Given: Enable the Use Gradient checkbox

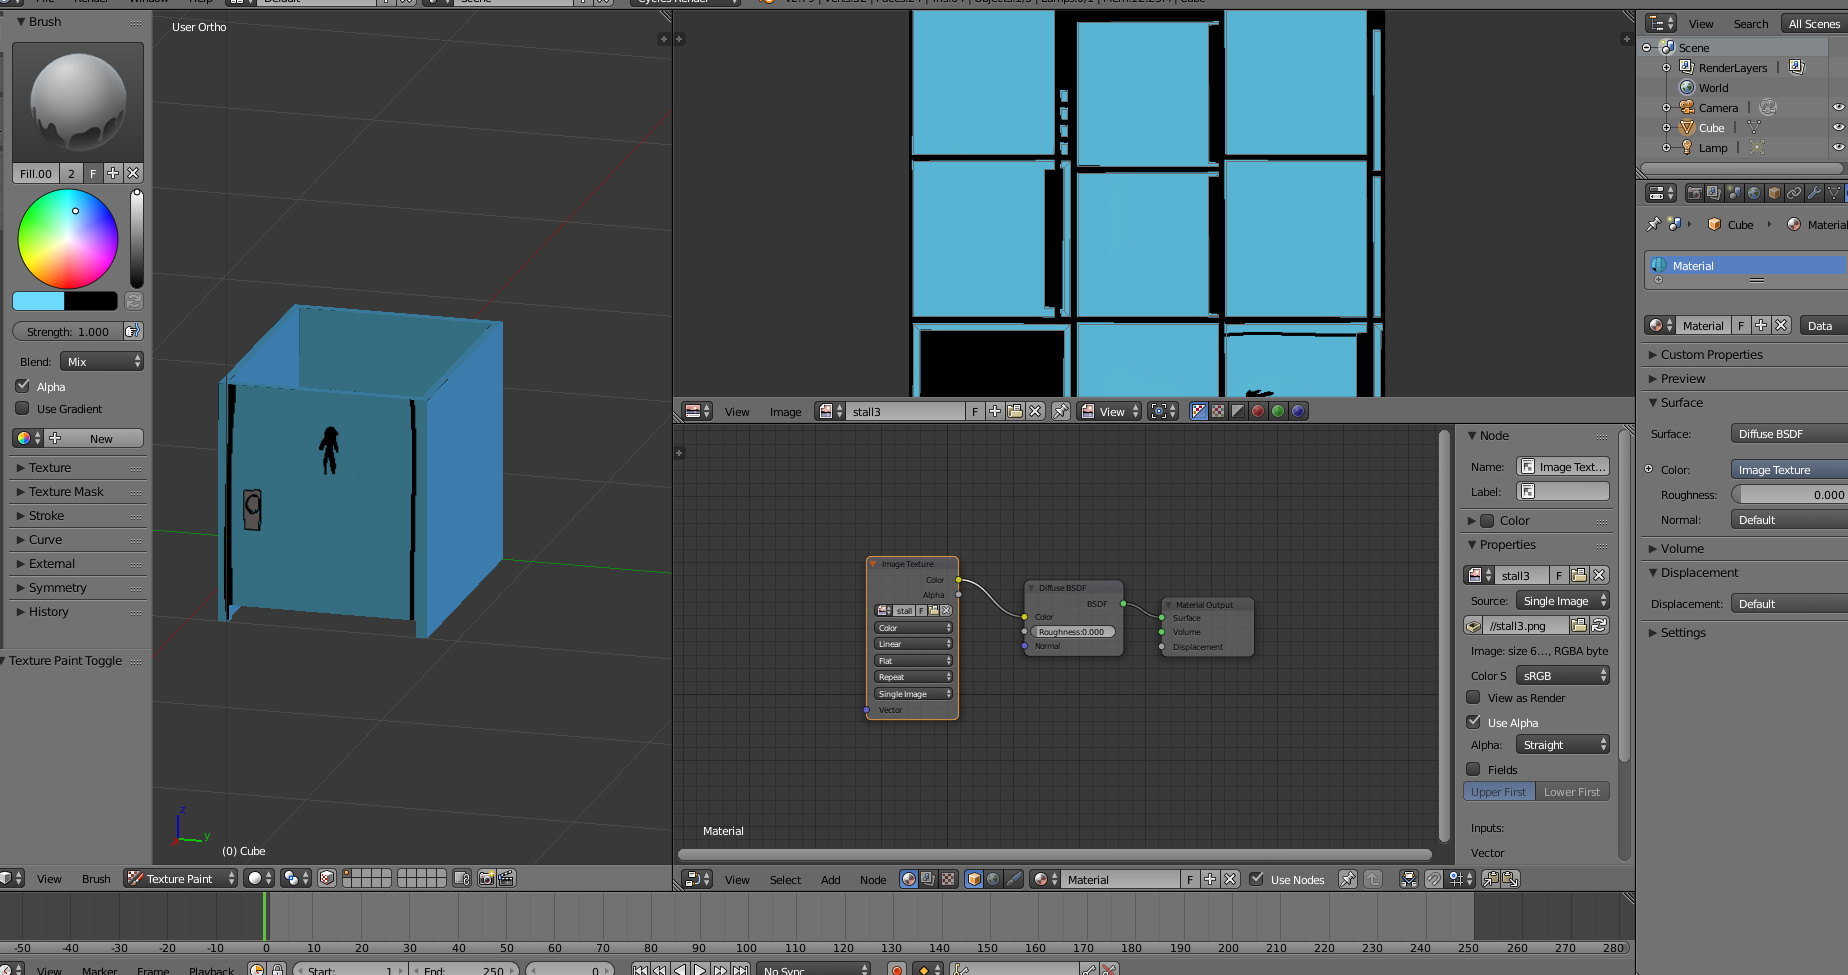Looking at the screenshot, I should [x=23, y=408].
